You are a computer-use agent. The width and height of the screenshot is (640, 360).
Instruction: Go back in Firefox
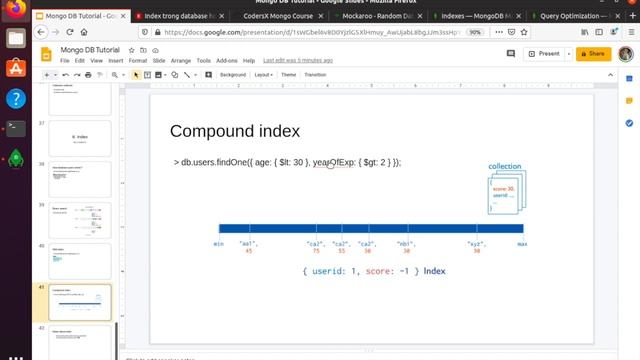[x=40, y=32]
